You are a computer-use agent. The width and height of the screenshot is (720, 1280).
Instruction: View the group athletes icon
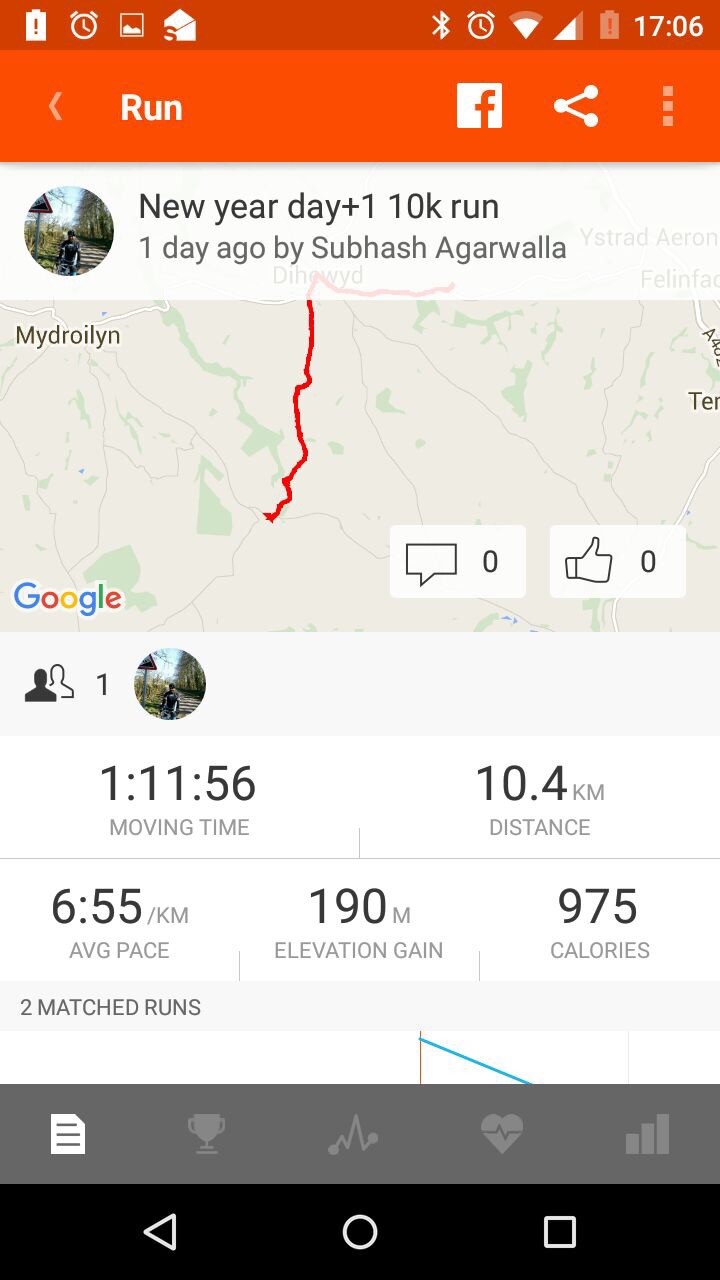49,684
